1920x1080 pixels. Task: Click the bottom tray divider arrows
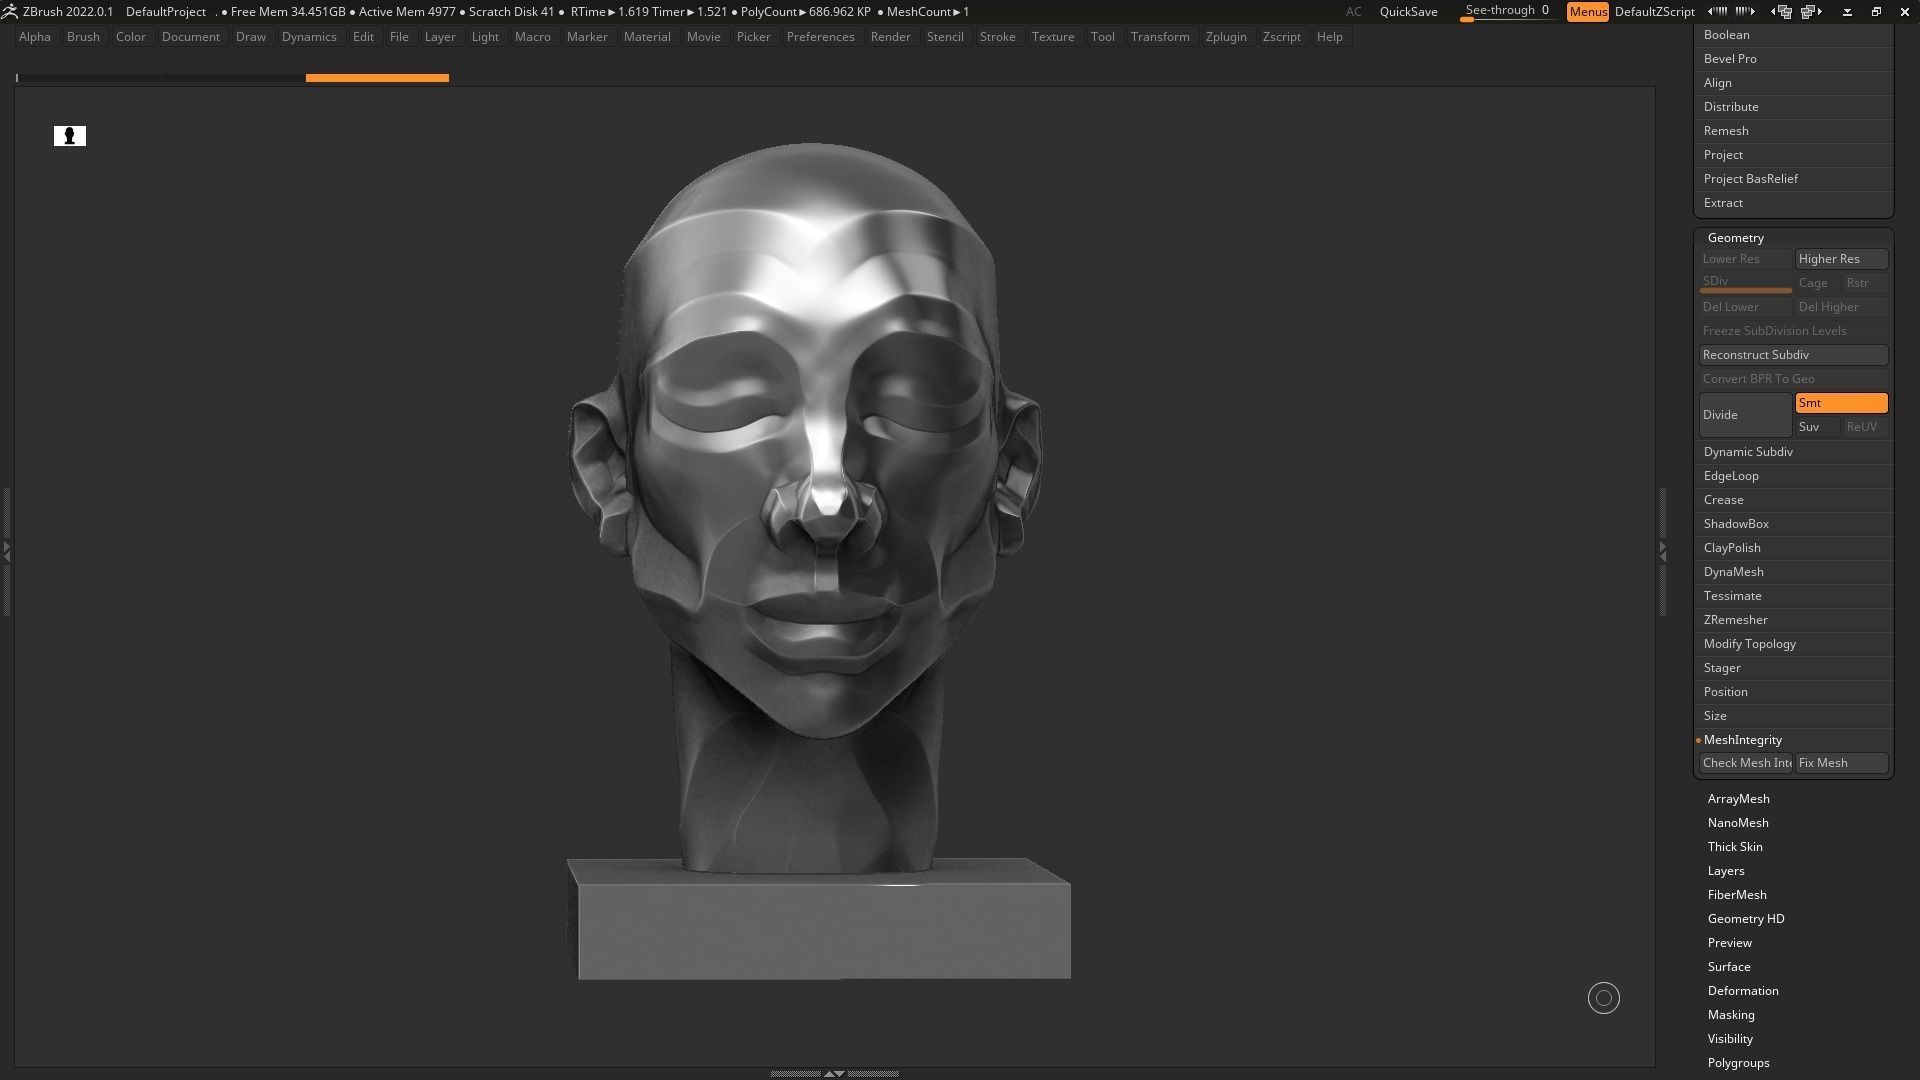tap(834, 1073)
